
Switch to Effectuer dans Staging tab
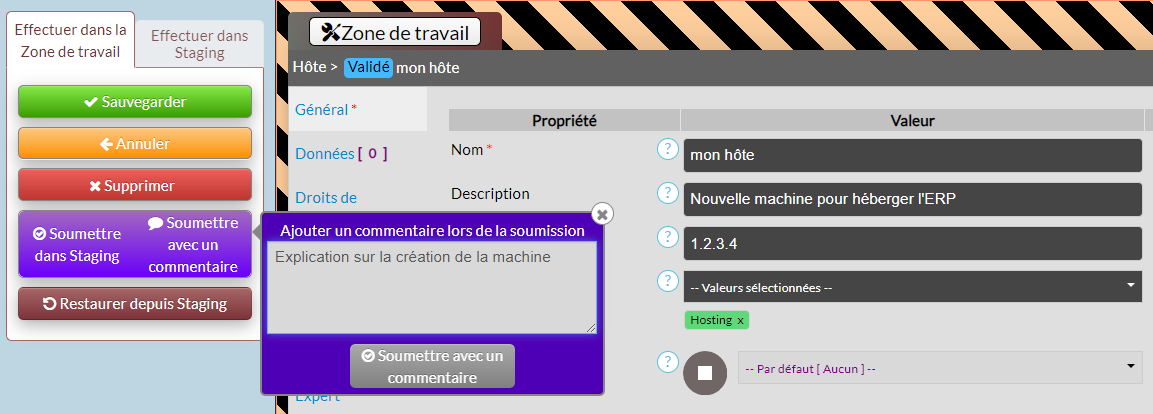coord(199,44)
